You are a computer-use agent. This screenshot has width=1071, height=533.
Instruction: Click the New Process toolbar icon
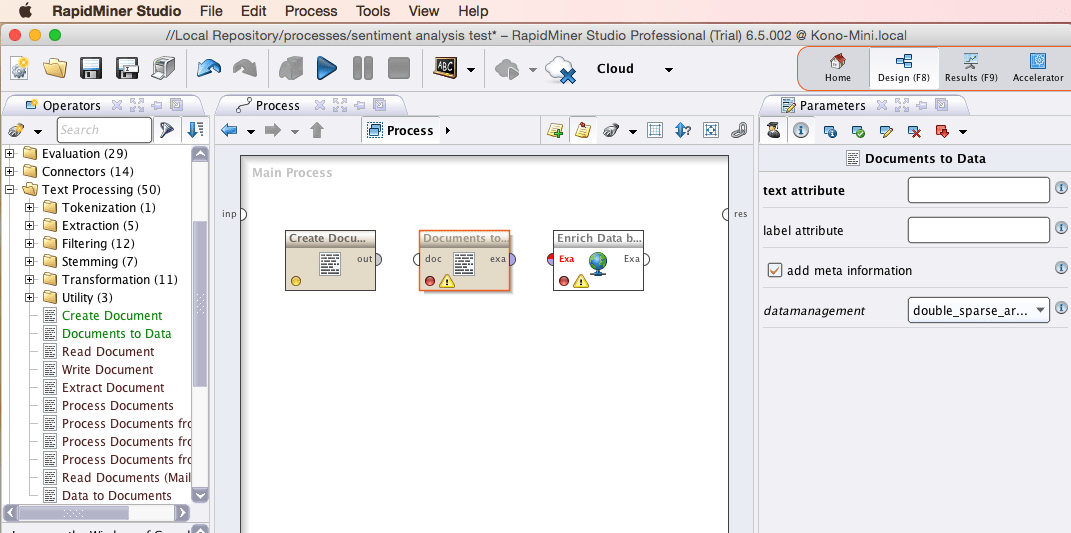(19, 68)
